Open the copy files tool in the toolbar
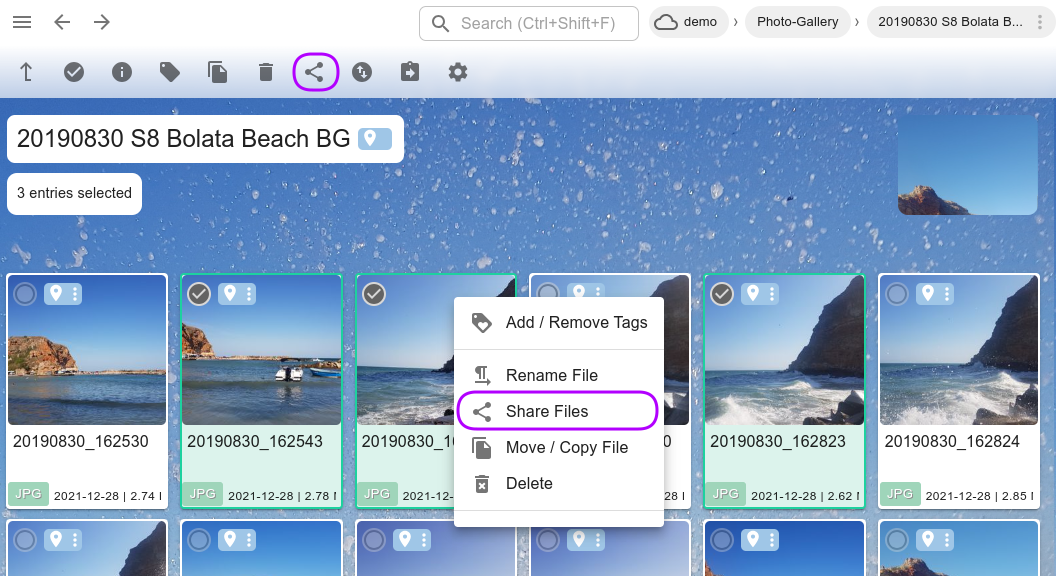1056x576 pixels. point(218,71)
